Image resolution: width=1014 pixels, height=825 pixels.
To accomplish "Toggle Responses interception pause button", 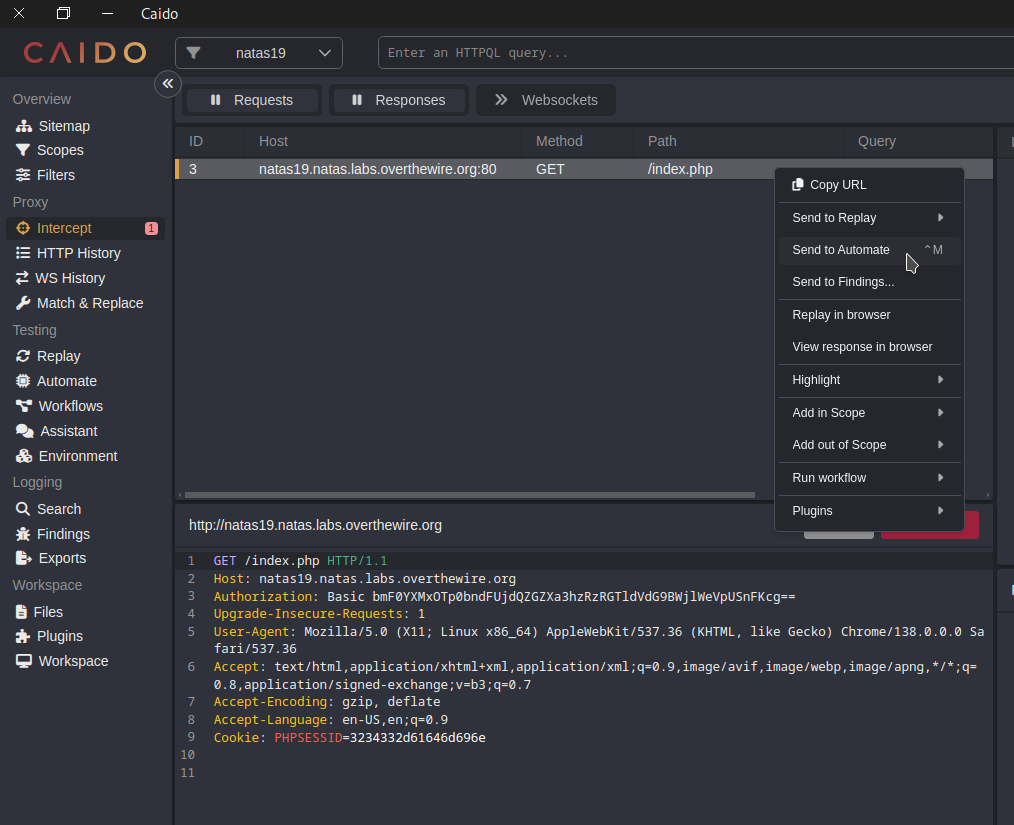I will click(398, 100).
